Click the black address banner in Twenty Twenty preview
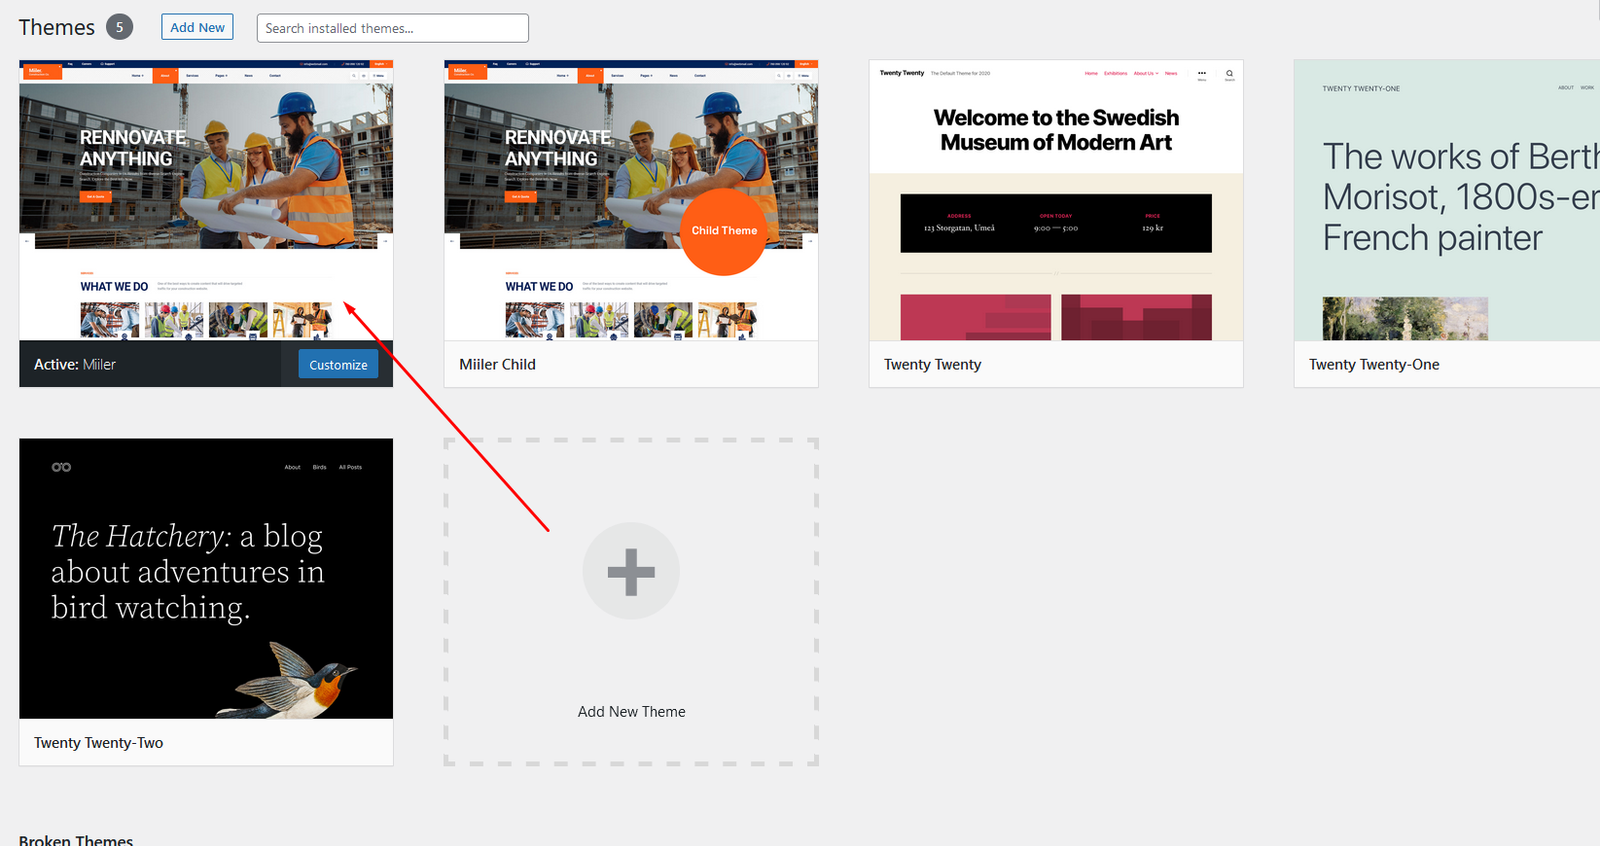Image resolution: width=1600 pixels, height=846 pixels. [x=1055, y=223]
